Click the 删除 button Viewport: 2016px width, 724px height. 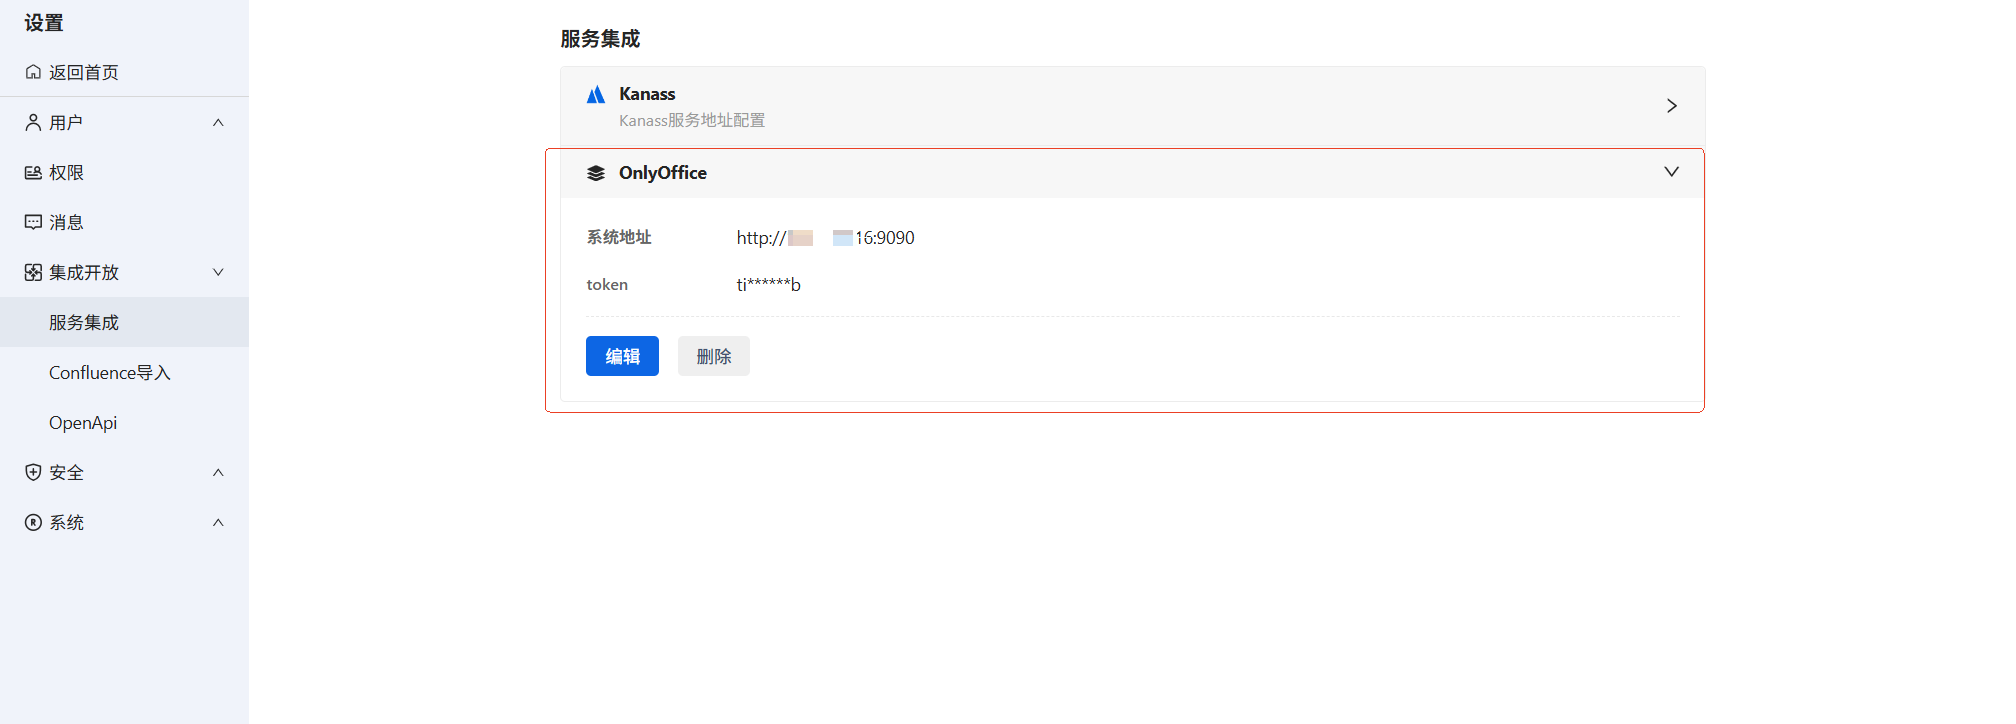pyautogui.click(x=714, y=356)
